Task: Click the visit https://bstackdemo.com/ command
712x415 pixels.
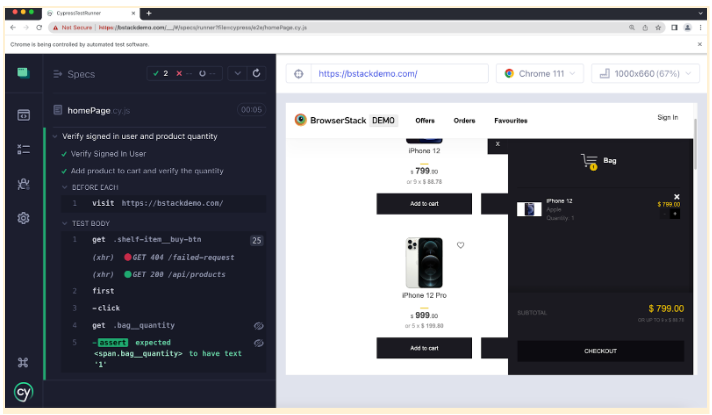Action: click(163, 203)
